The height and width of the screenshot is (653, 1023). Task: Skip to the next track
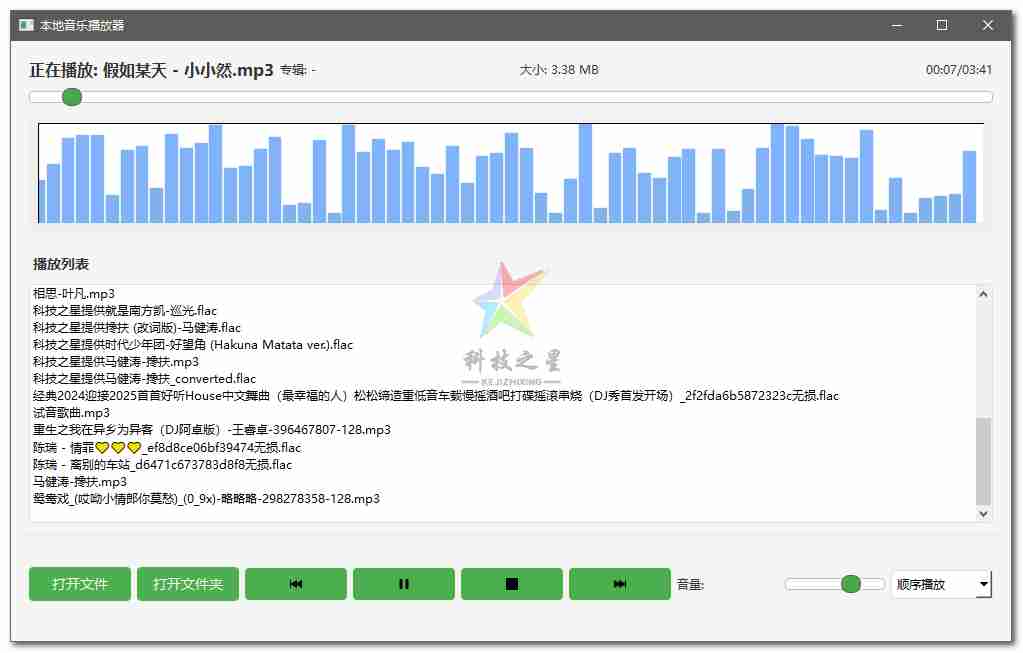pos(619,584)
